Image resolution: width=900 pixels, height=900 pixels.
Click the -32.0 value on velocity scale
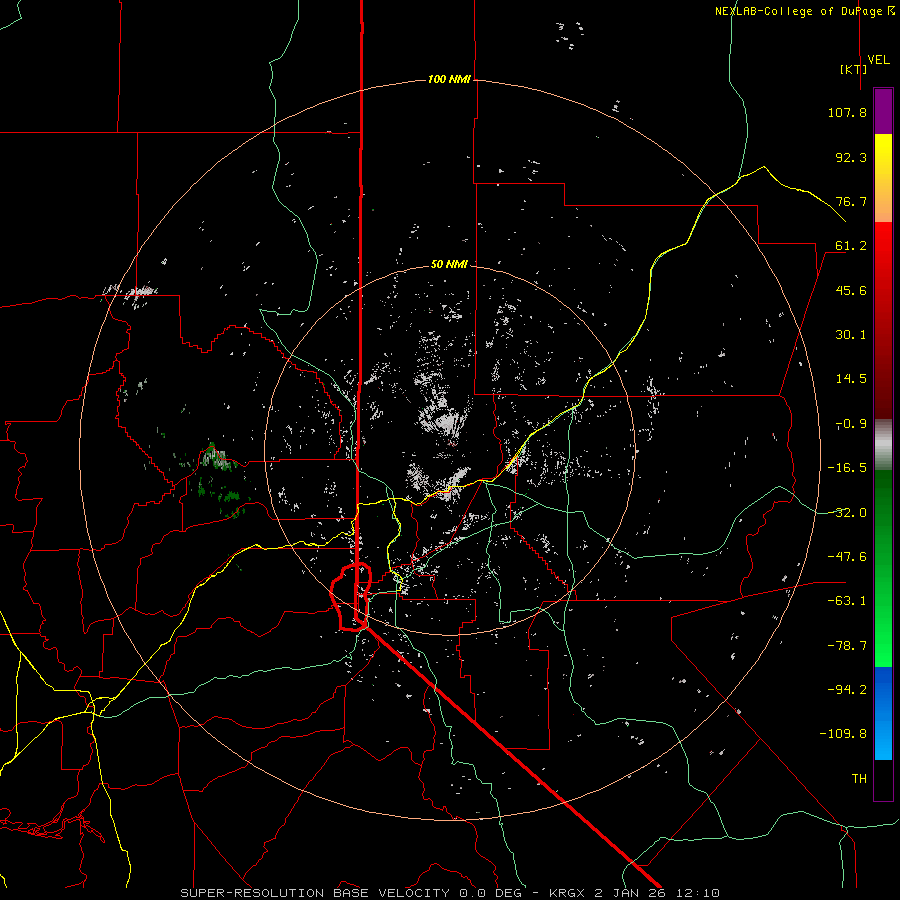847,513
